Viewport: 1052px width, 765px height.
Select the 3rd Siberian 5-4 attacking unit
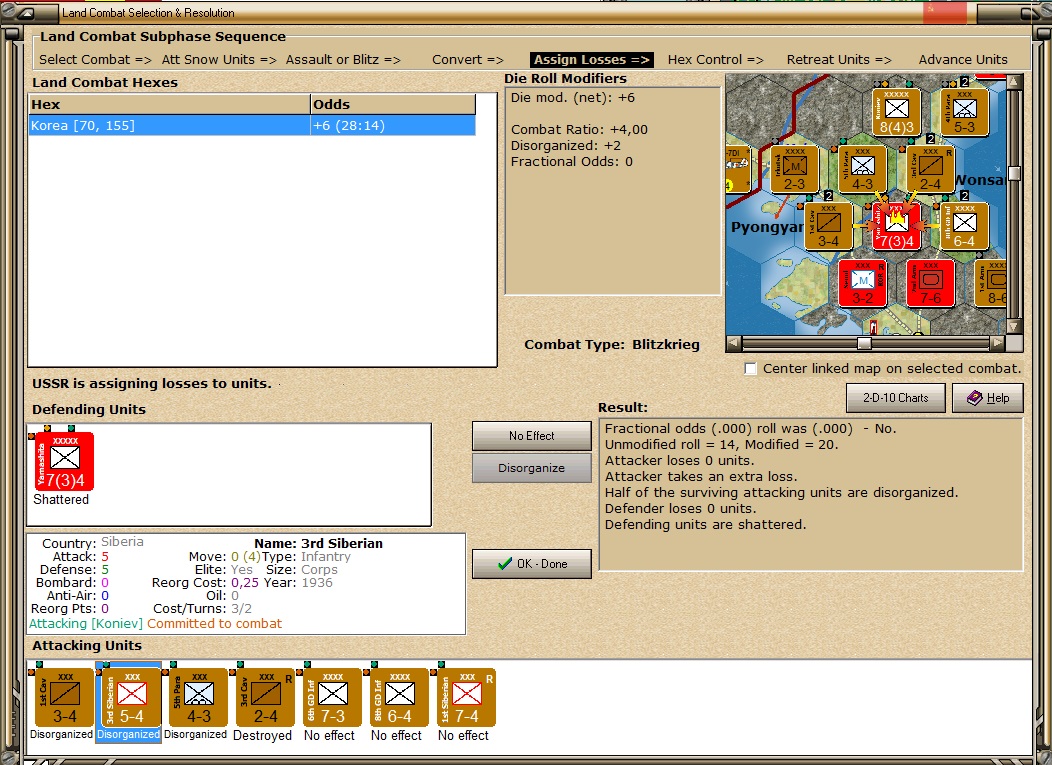coord(132,697)
